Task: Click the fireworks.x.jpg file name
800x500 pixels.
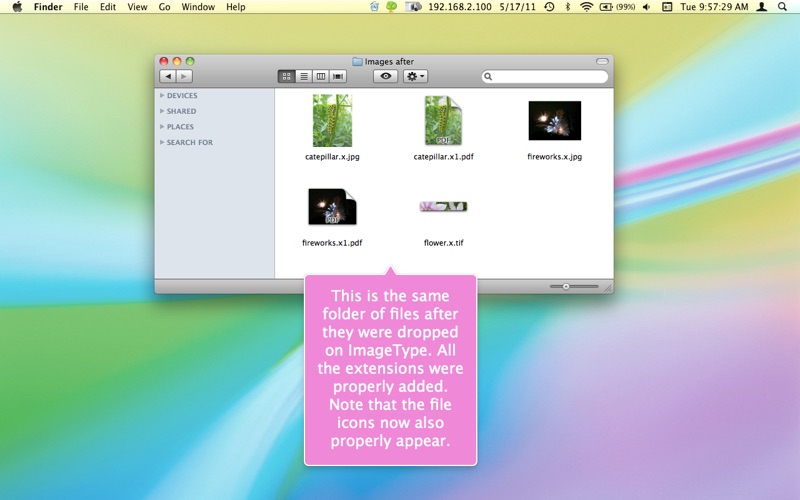Action: pos(555,157)
